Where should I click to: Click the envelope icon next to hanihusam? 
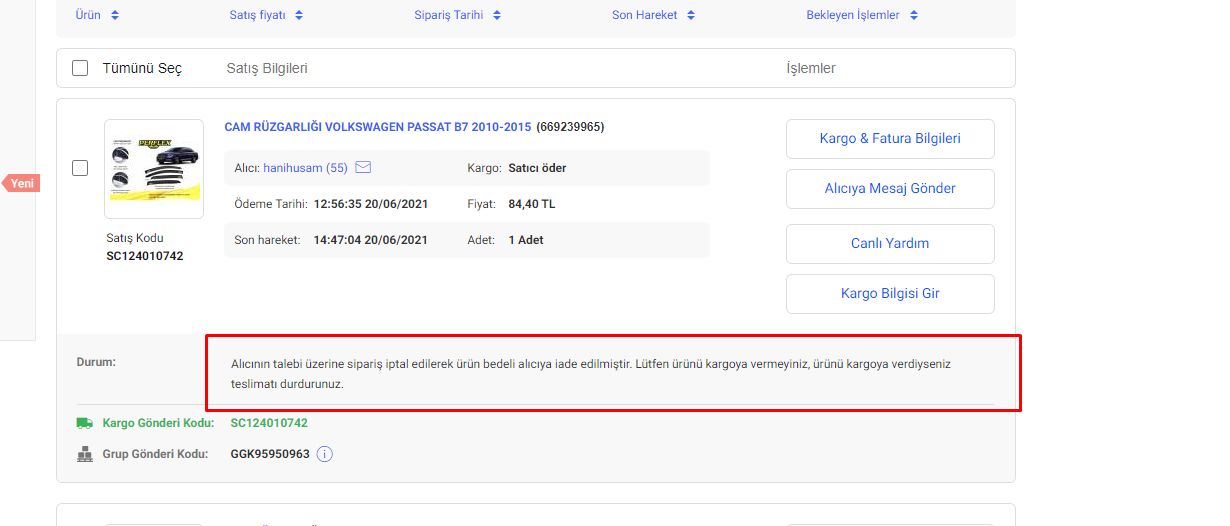coord(363,168)
